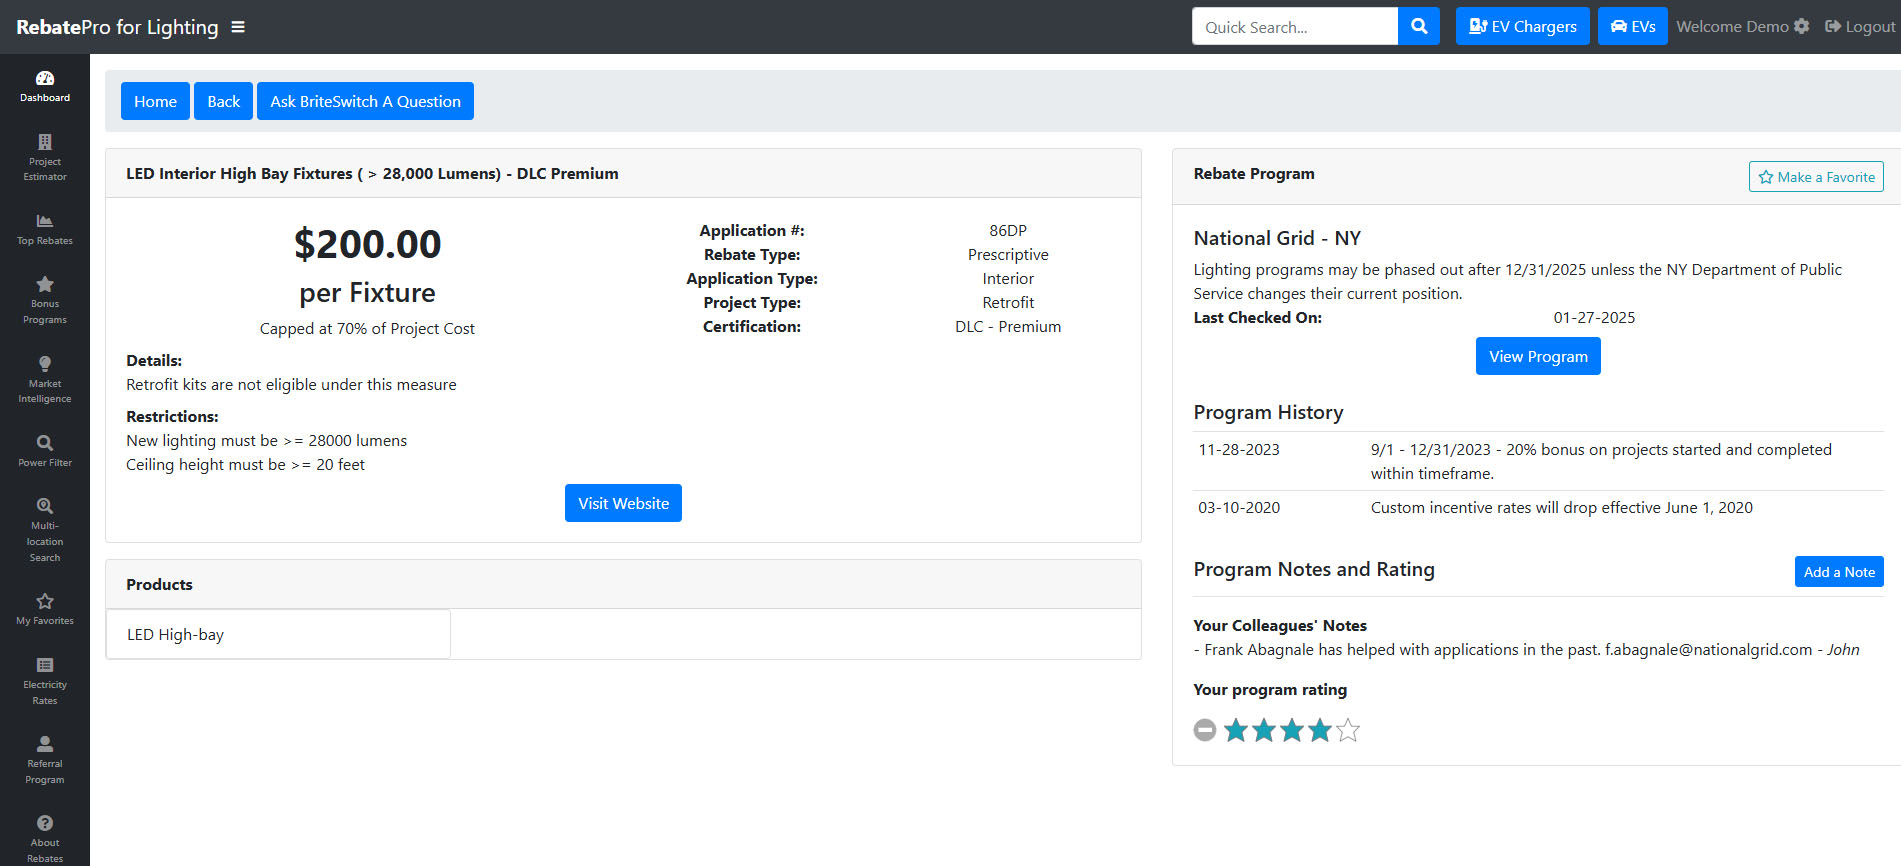Viewport: 1901px width, 866px height.
Task: Click the application number 86DP
Action: pos(1008,231)
